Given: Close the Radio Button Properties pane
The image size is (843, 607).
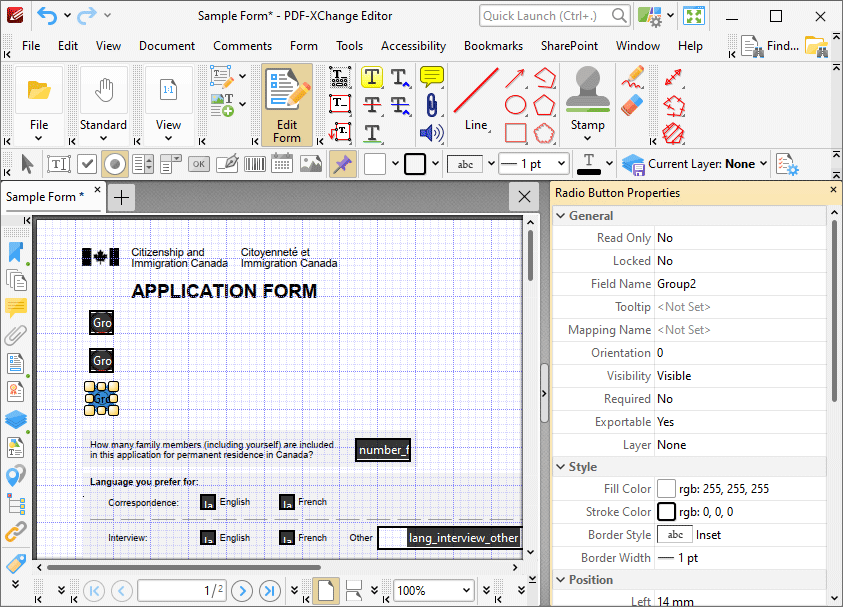Looking at the screenshot, I should (x=833, y=190).
